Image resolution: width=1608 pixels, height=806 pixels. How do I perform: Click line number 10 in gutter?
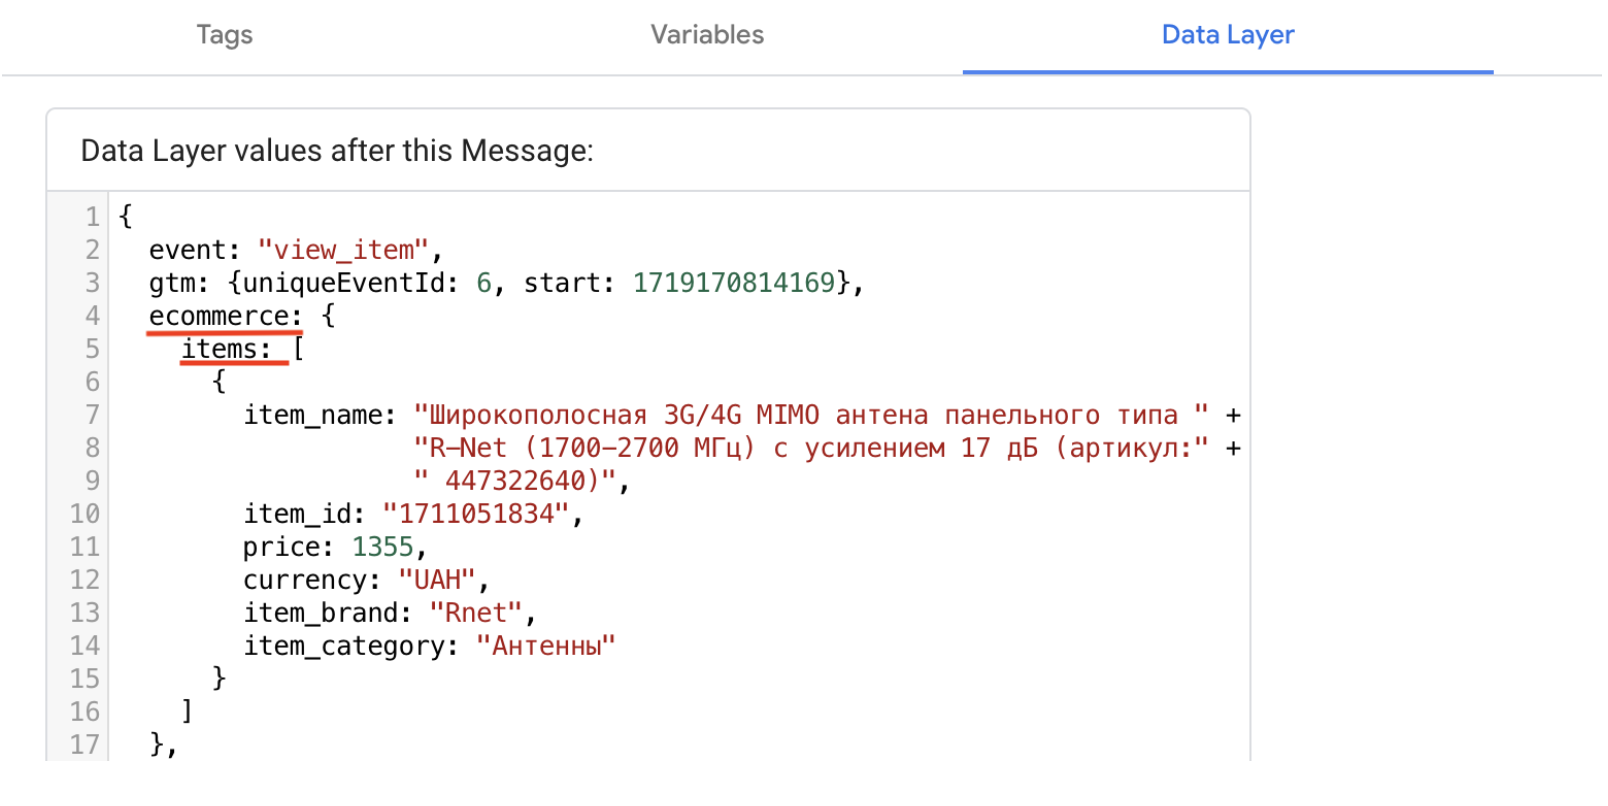point(85,514)
